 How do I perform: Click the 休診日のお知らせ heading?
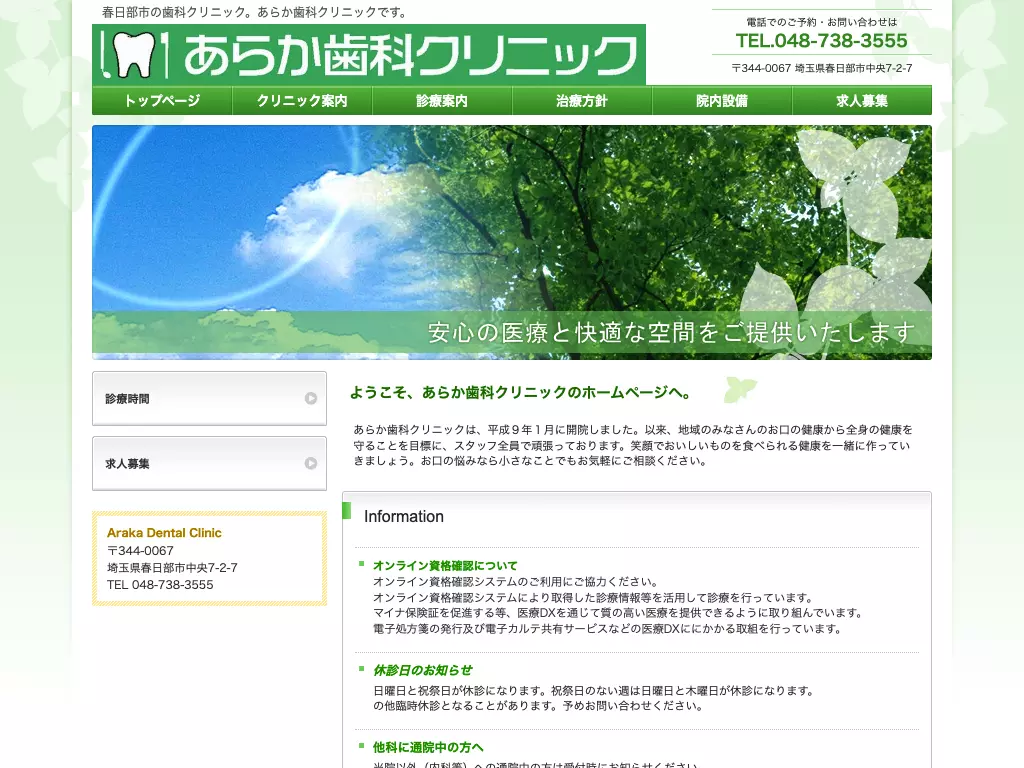423,670
